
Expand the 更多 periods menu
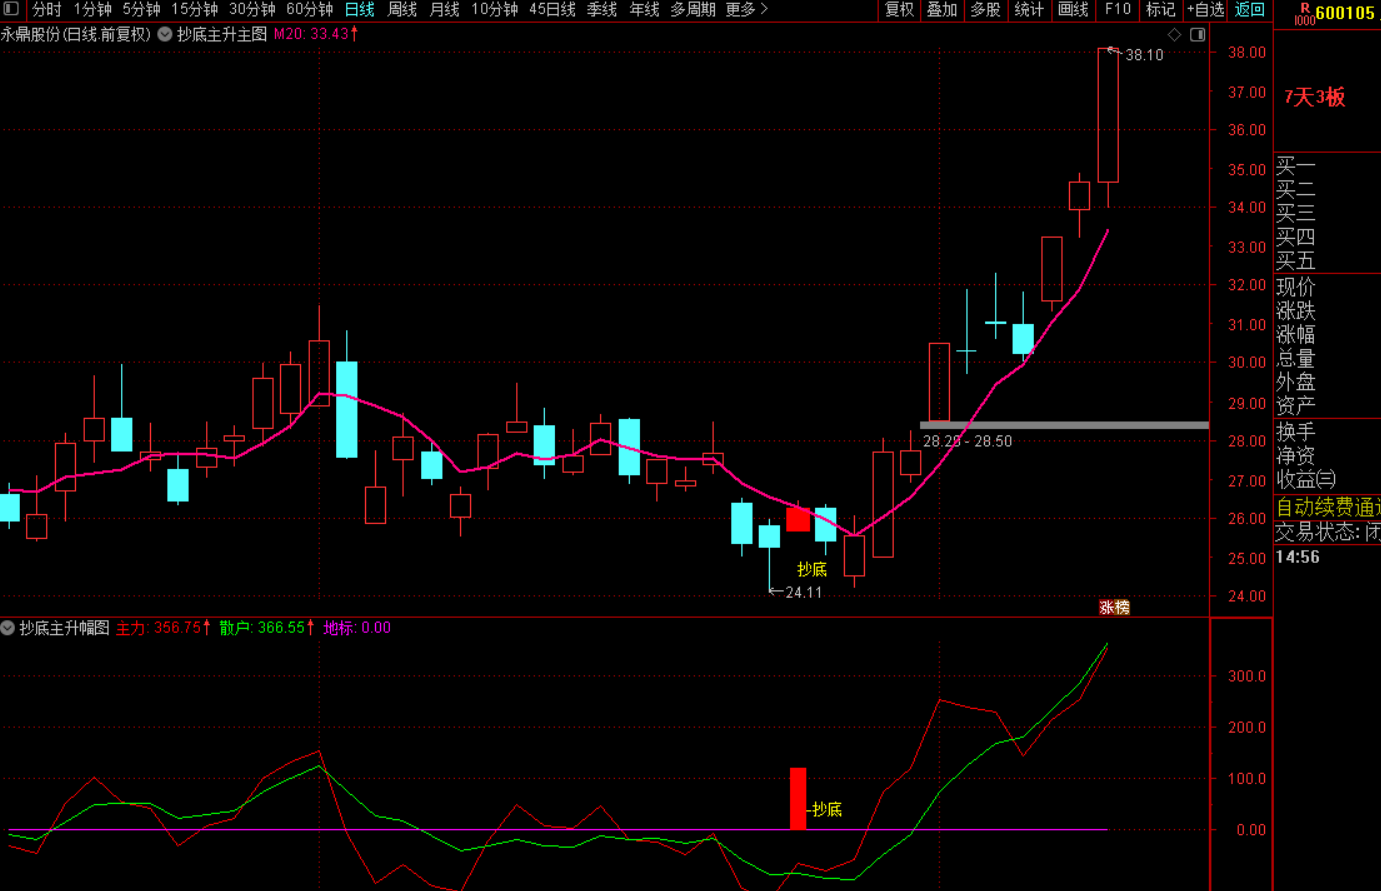click(746, 10)
